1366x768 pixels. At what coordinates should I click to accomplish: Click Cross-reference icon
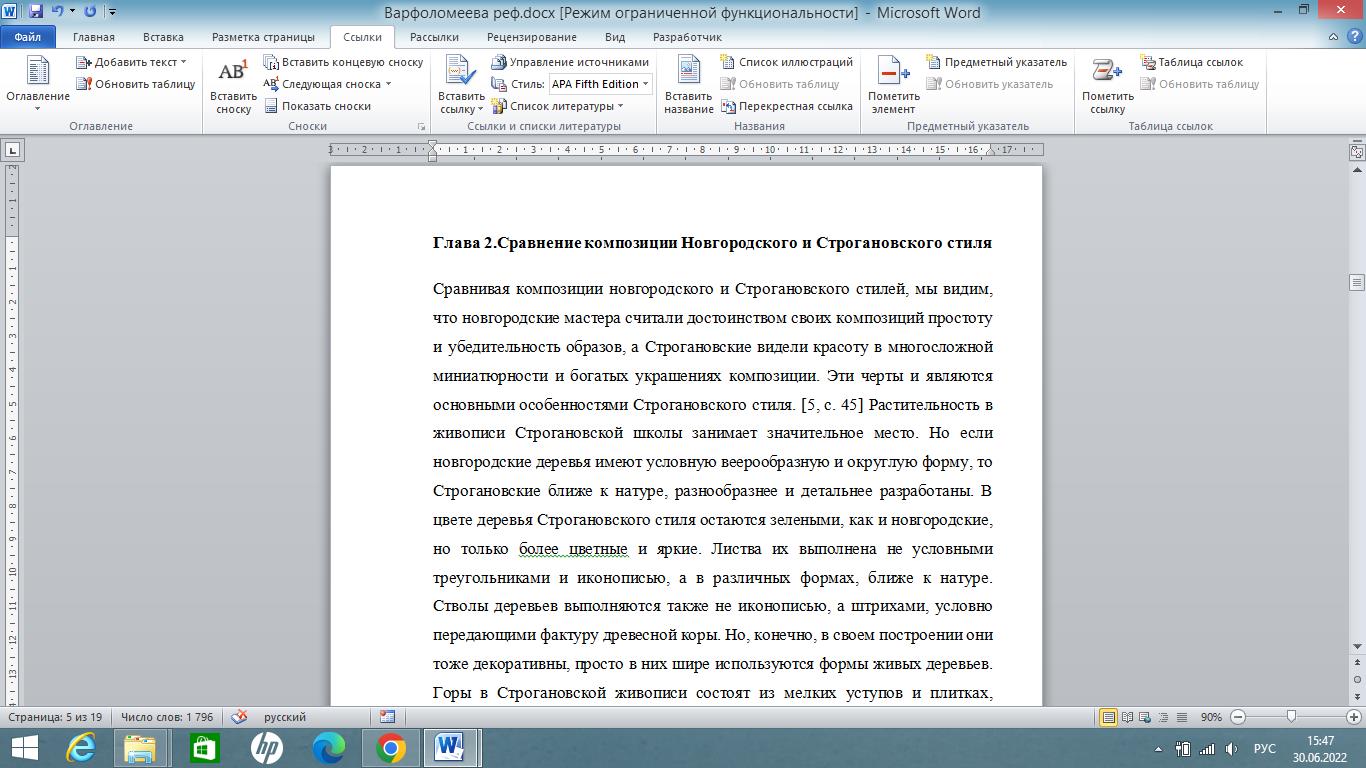730,106
